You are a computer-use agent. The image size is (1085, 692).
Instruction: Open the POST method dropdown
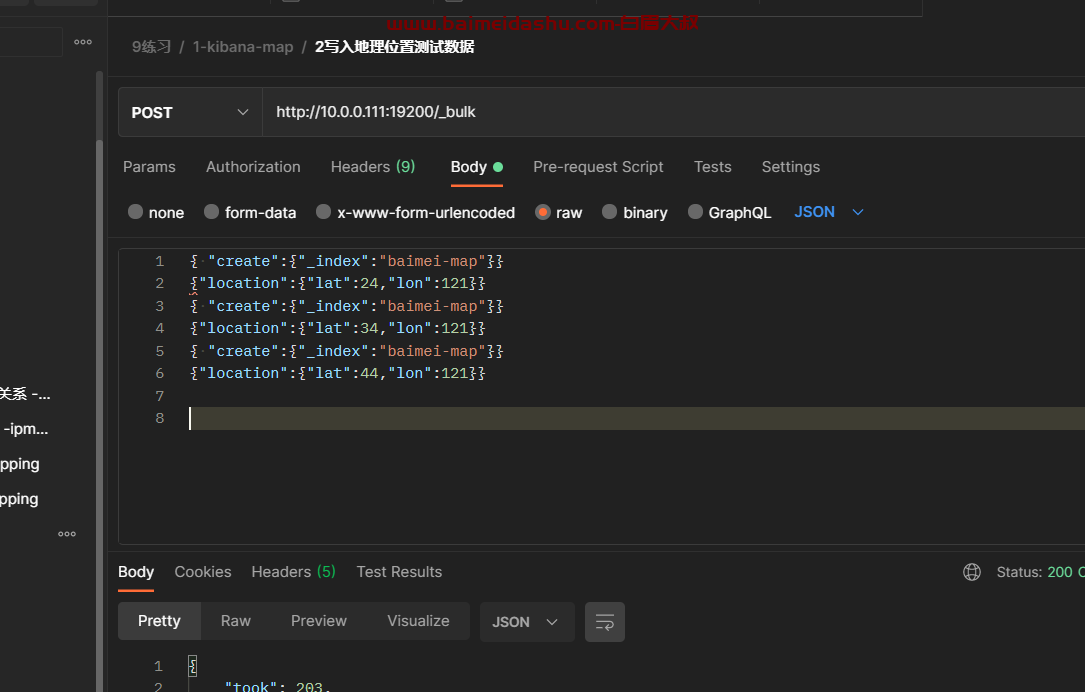pyautogui.click(x=190, y=112)
